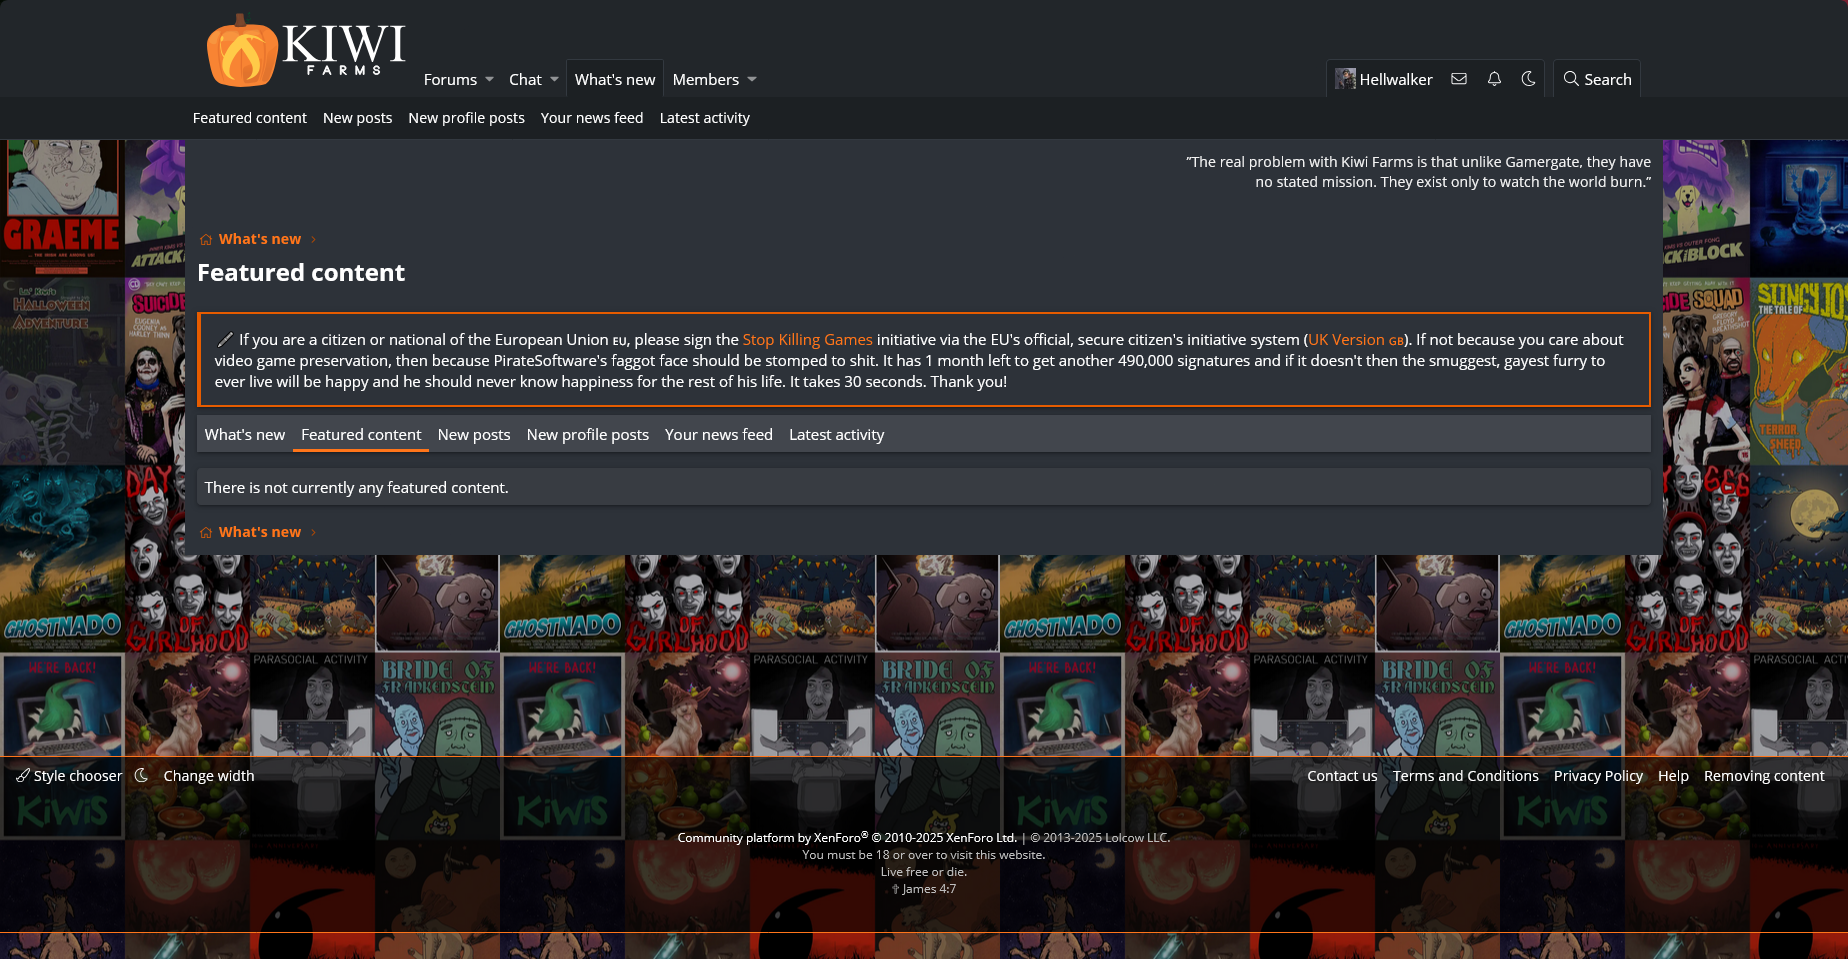Click the home icon in top breadcrumb
Image resolution: width=1848 pixels, height=959 pixels.
(x=206, y=239)
